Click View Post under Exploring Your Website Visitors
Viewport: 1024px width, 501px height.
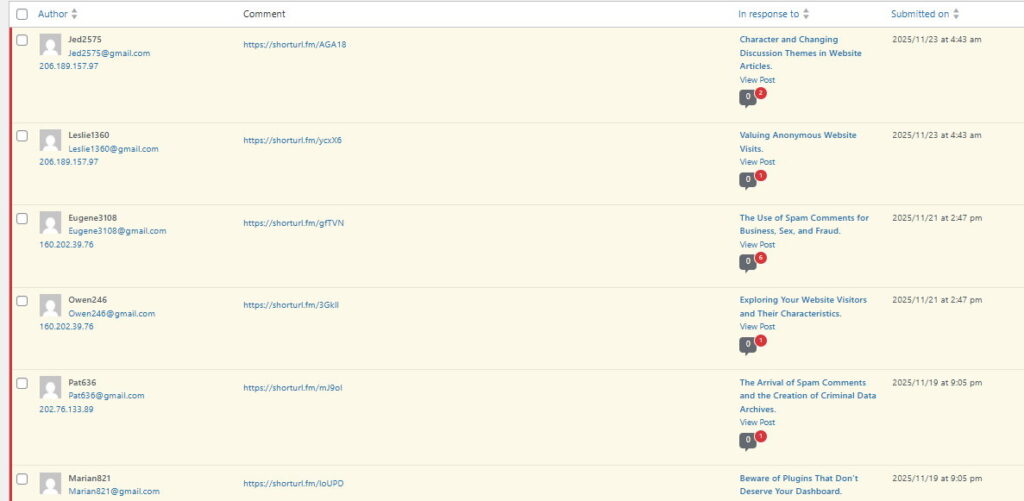tap(757, 327)
